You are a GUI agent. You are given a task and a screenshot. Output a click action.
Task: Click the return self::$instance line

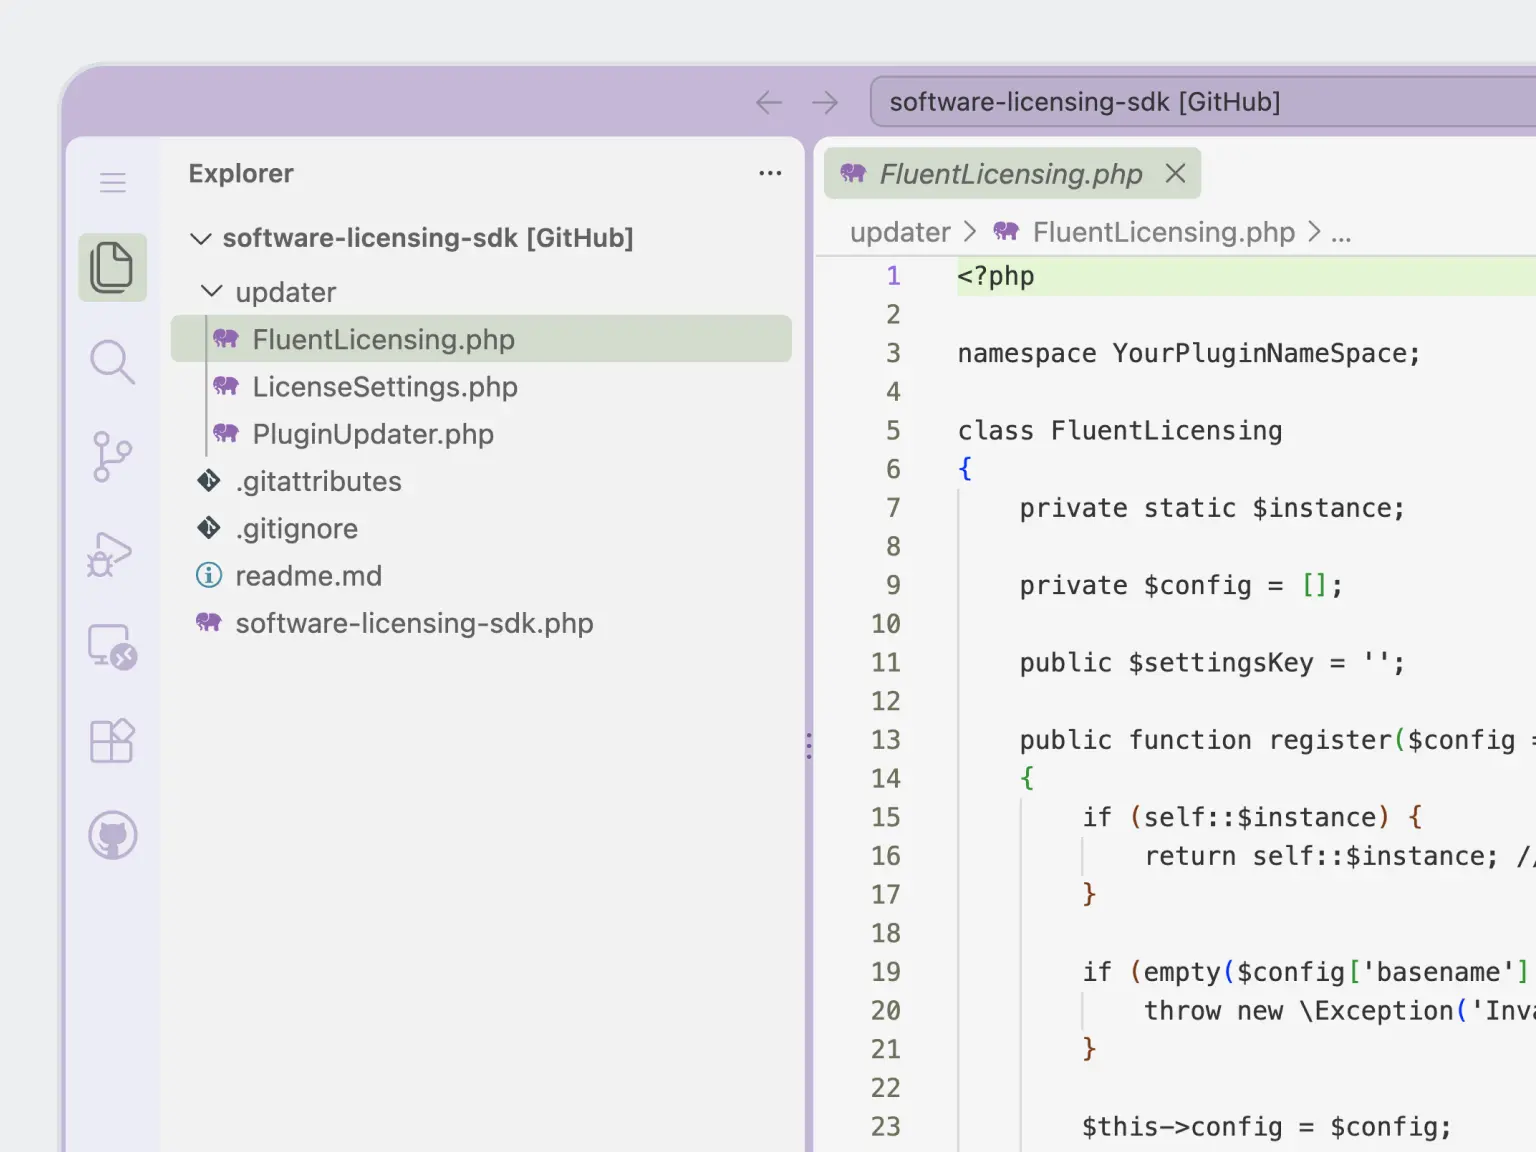coord(1321,856)
